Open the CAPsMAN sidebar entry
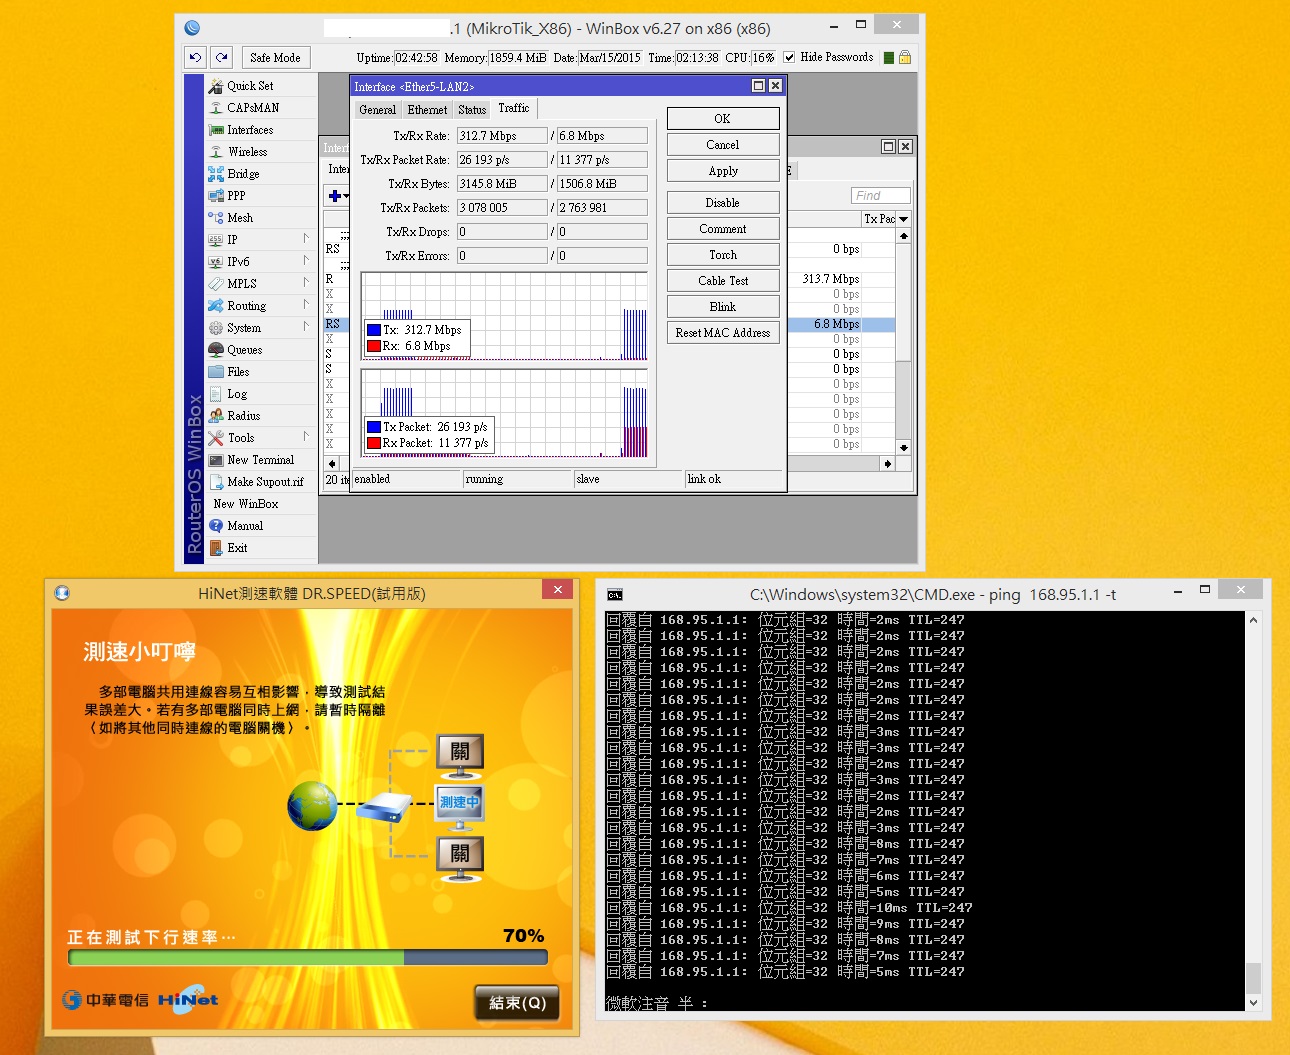Viewport: 1290px width, 1055px height. click(261, 108)
